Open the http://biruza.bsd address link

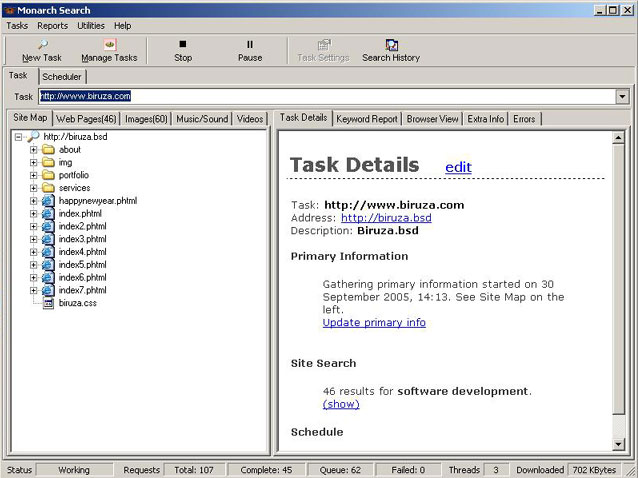[386, 218]
